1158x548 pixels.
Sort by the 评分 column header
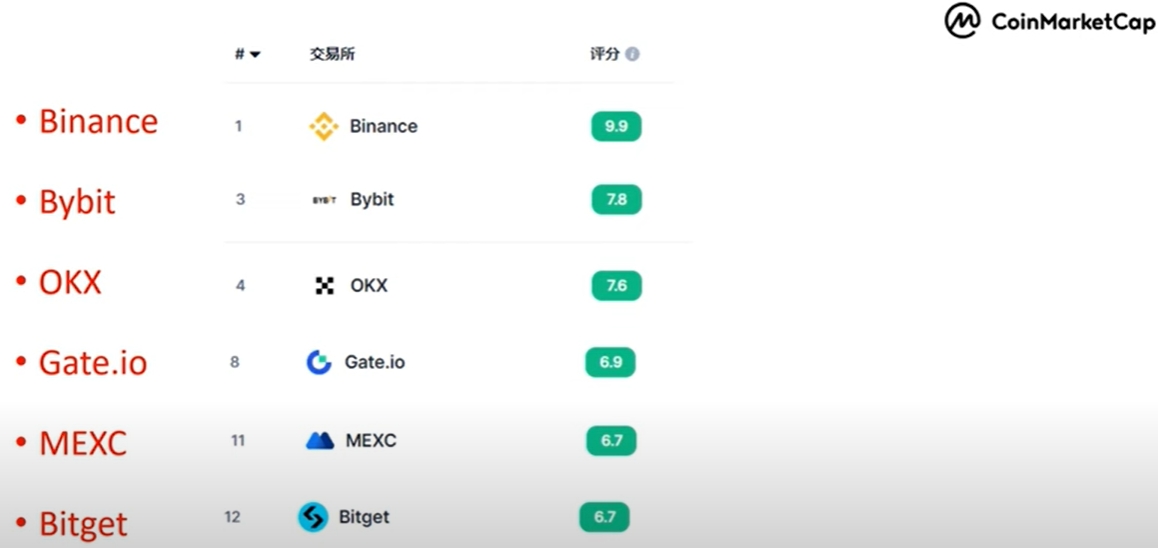pos(605,55)
